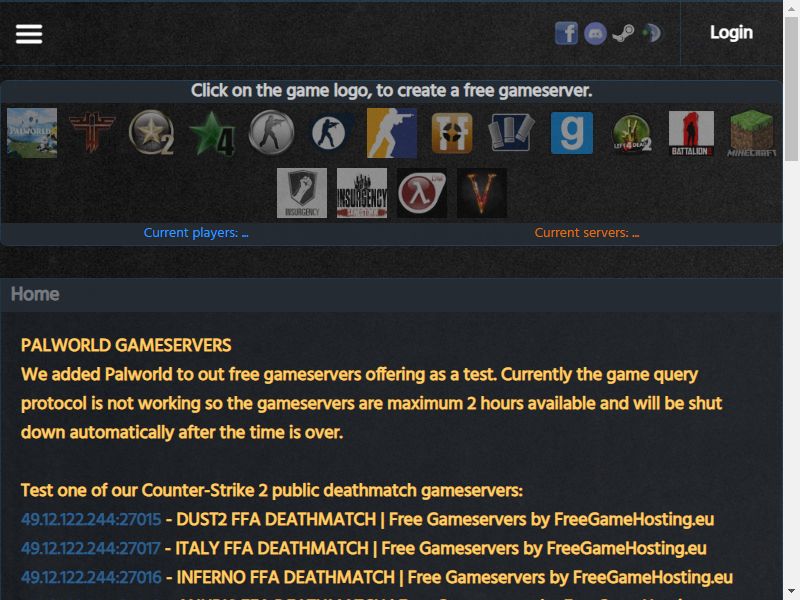Click the vertical page scrollbar thumb
This screenshot has height=600, width=800.
(791, 89)
